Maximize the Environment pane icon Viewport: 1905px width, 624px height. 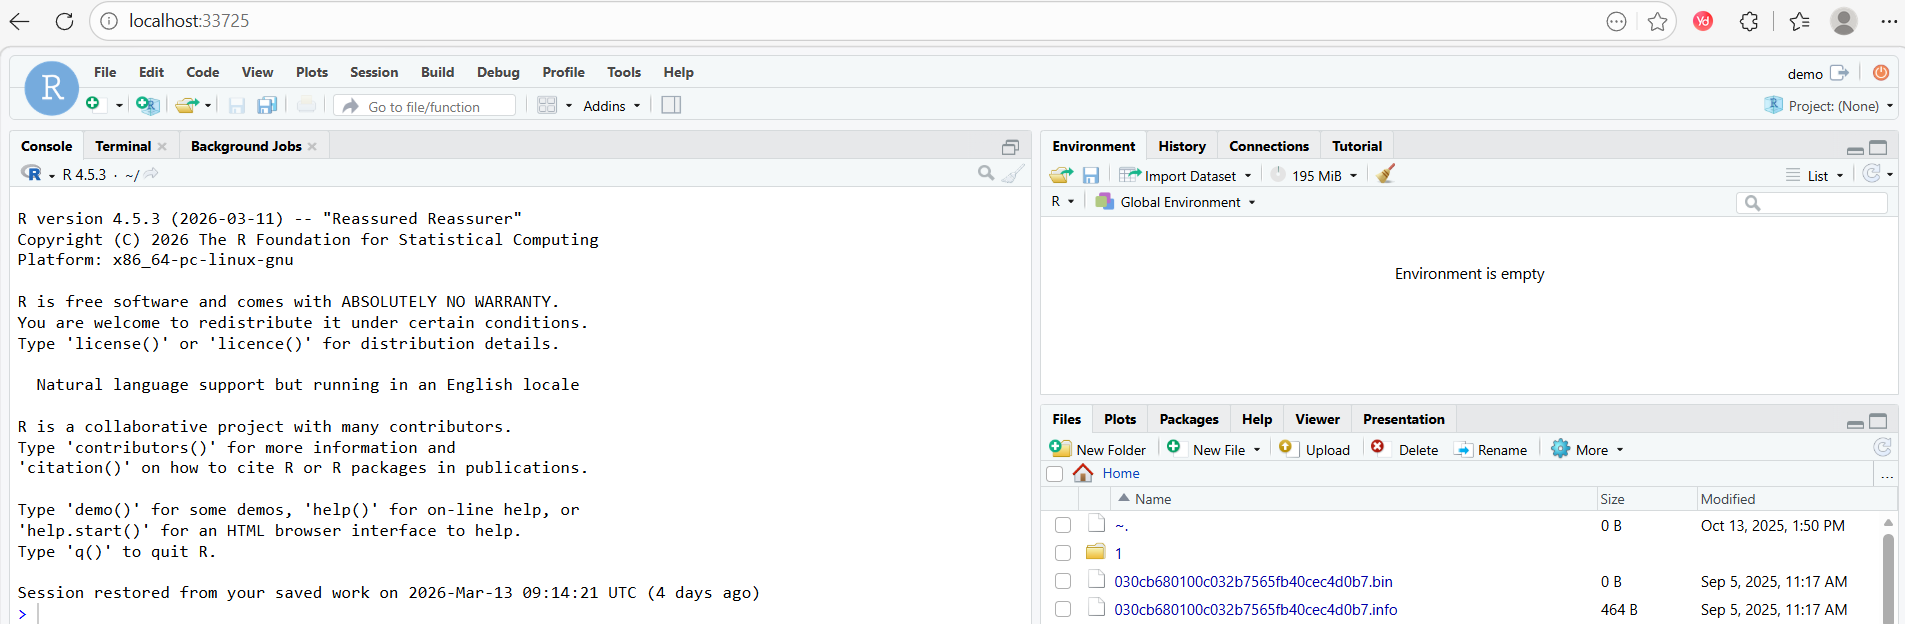pyautogui.click(x=1878, y=147)
